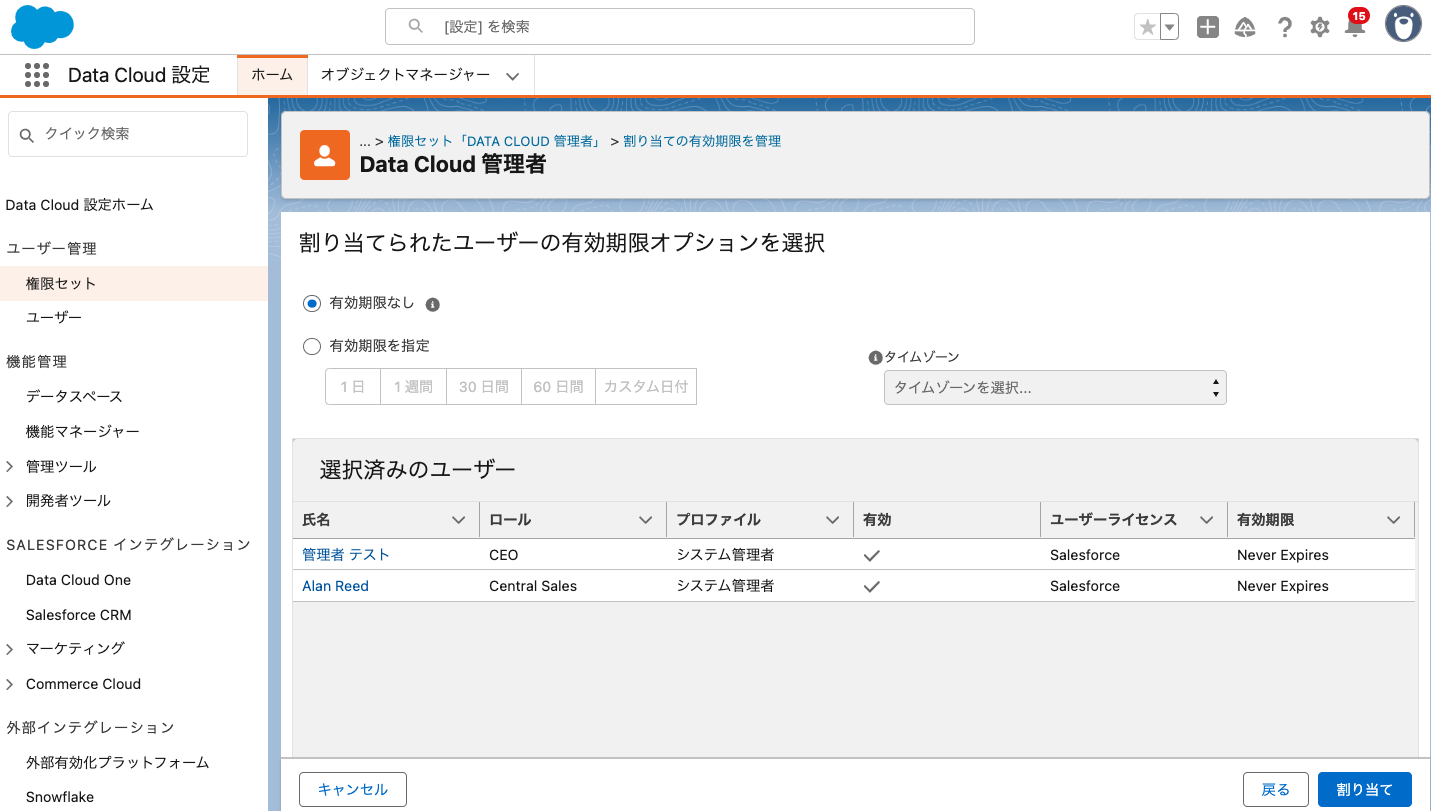Choose the 60 日間 expiration option
The height and width of the screenshot is (811, 1431).
558,387
